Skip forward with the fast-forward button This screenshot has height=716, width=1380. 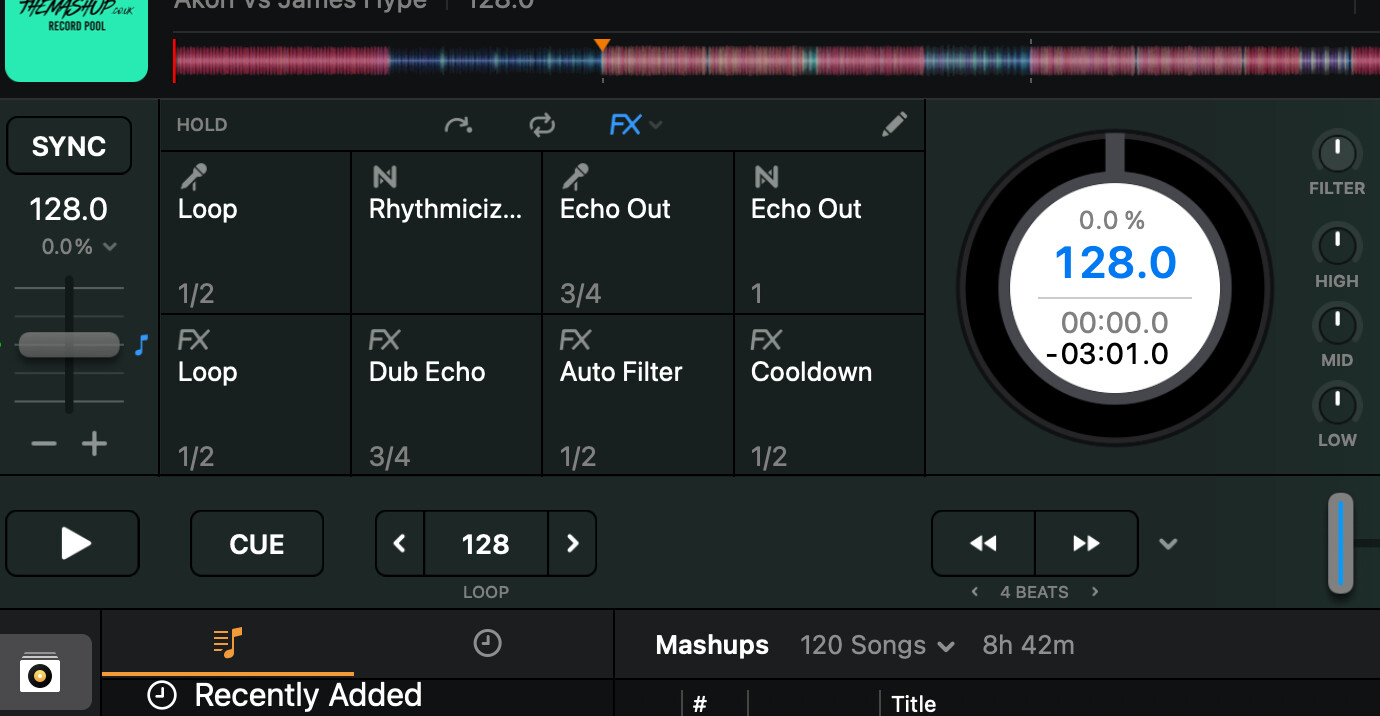[x=1086, y=544]
